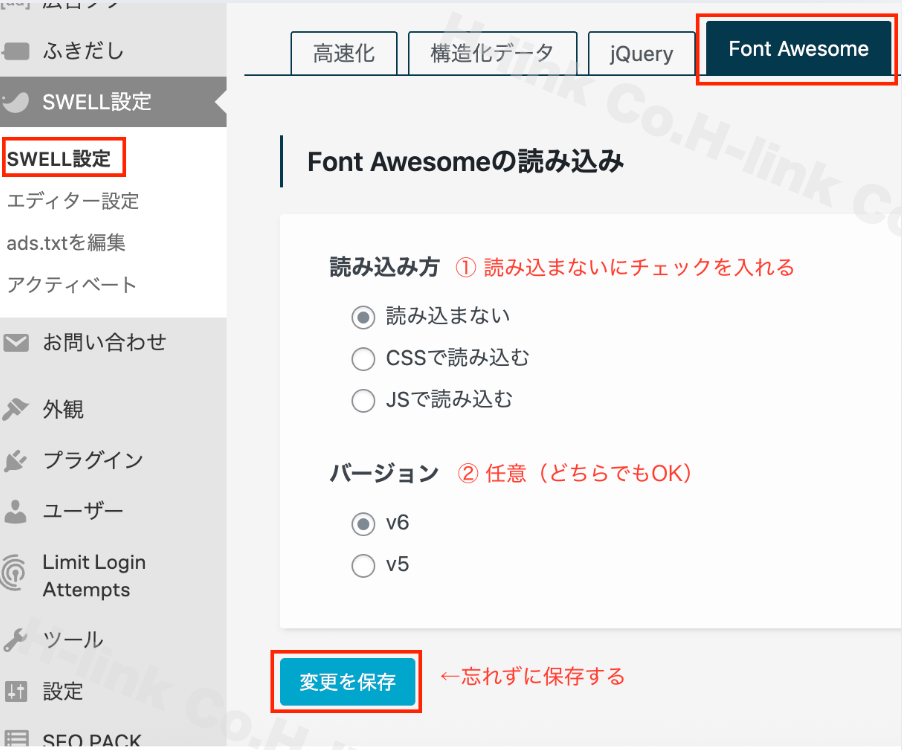
Task: Click the ユーザー user icon
Action: [x=18, y=510]
